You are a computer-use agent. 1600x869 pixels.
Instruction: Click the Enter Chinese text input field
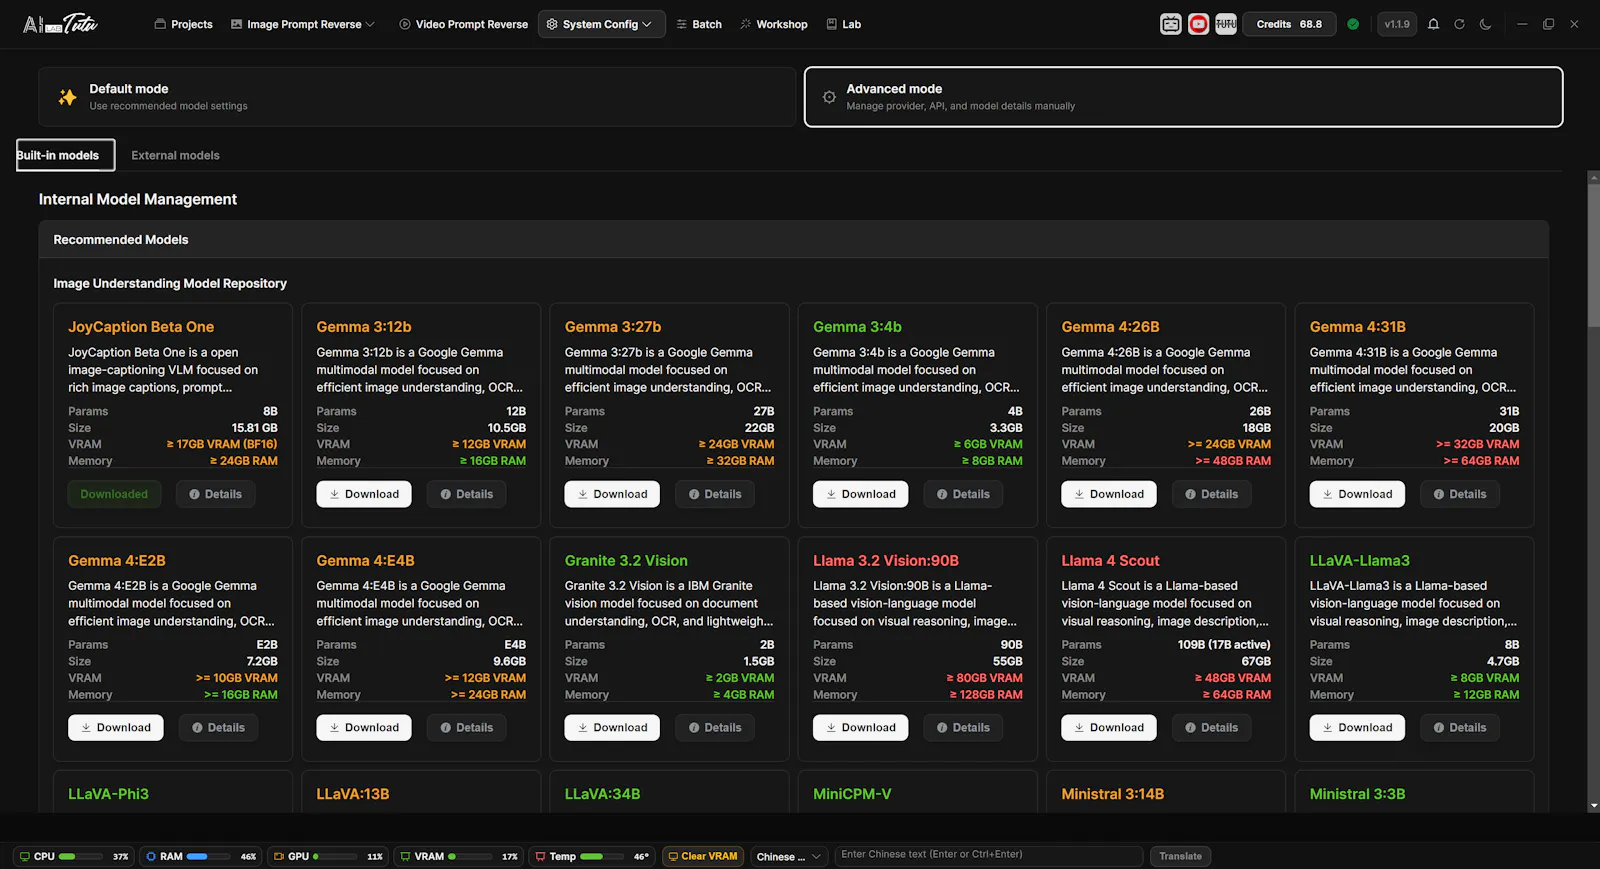(989, 855)
